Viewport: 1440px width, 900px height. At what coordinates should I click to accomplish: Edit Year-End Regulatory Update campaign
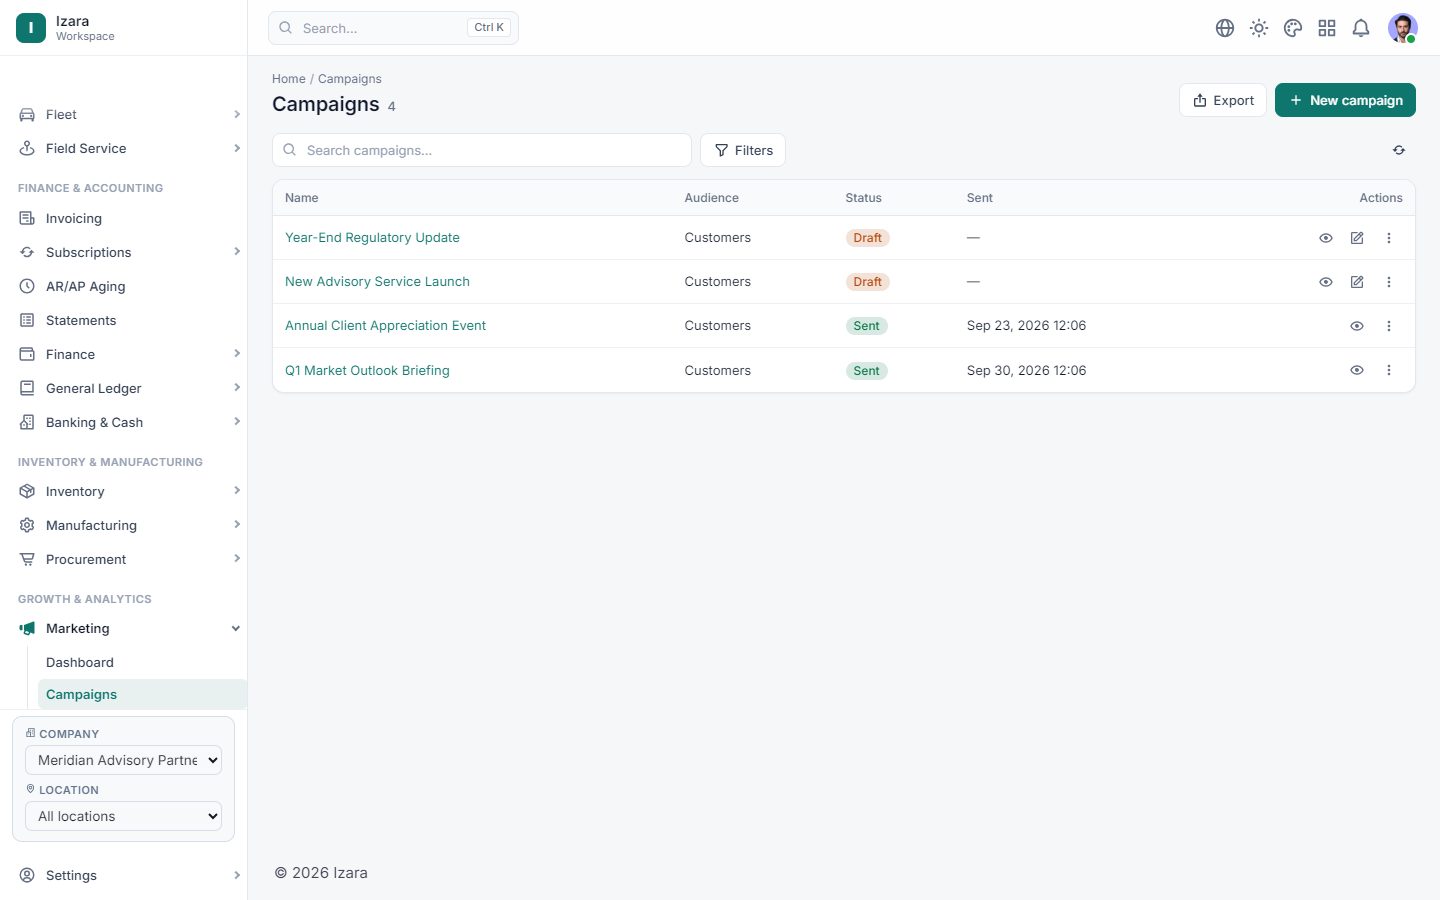coord(1357,238)
